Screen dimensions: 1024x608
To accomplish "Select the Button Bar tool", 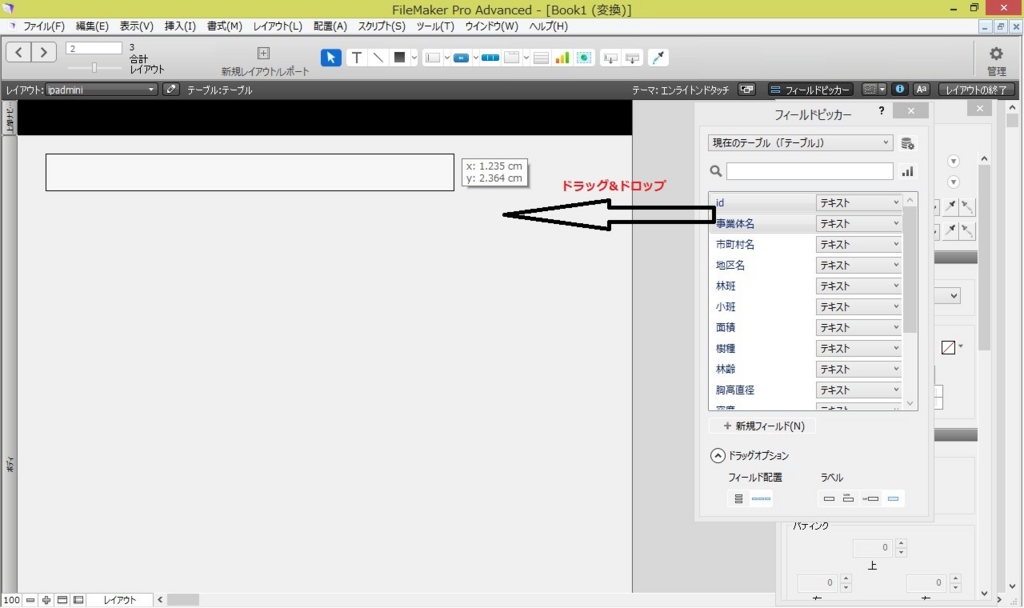I will (x=490, y=57).
